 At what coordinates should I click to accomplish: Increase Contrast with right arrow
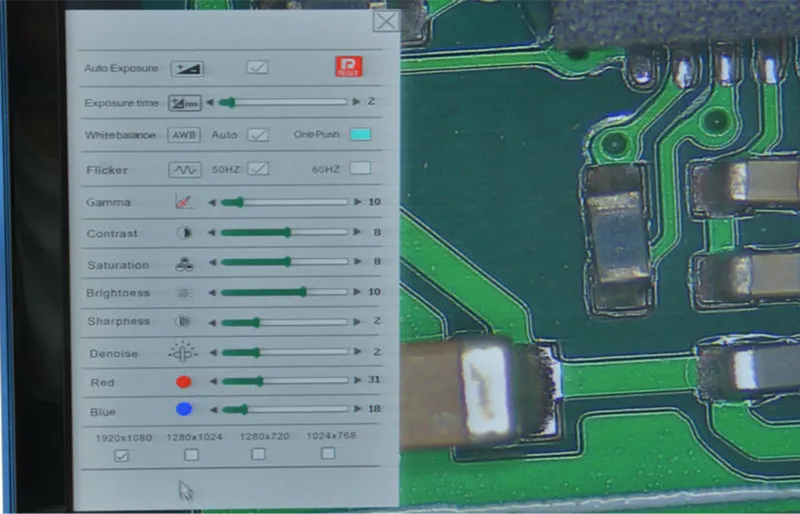[357, 232]
